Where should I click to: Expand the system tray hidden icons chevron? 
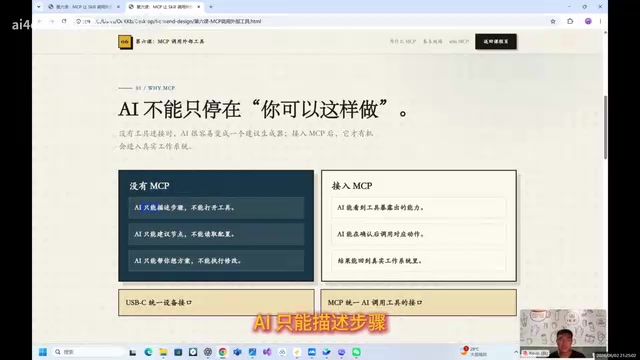click(x=516, y=352)
